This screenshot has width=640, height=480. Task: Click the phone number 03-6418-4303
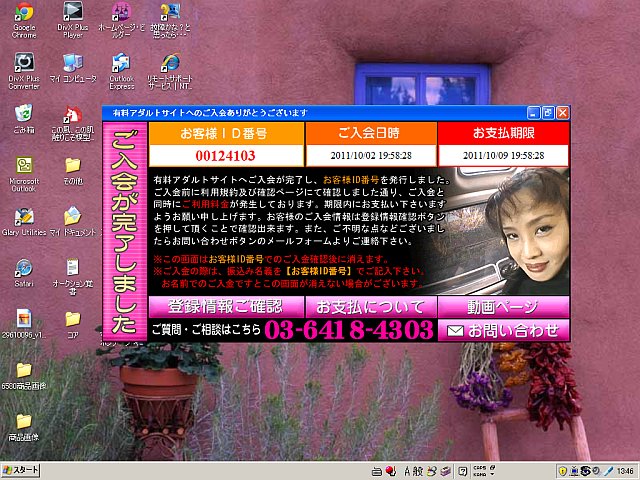349,330
